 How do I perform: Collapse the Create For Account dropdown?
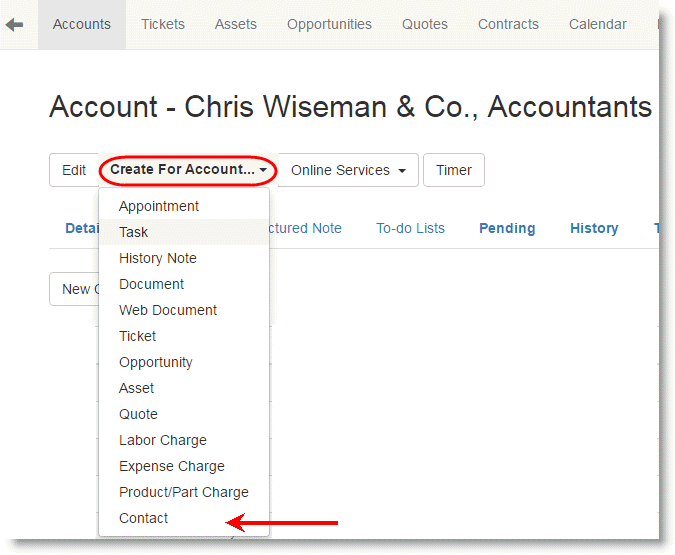tap(188, 170)
